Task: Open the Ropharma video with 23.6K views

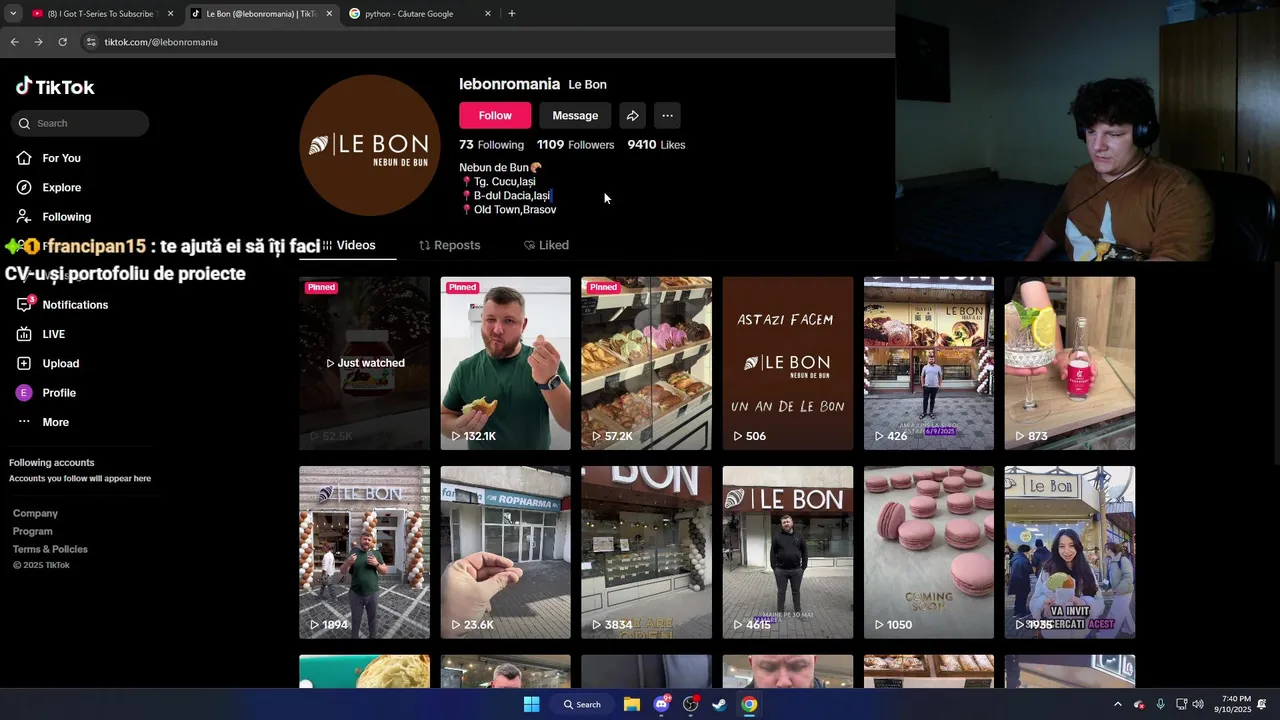Action: 505,552
